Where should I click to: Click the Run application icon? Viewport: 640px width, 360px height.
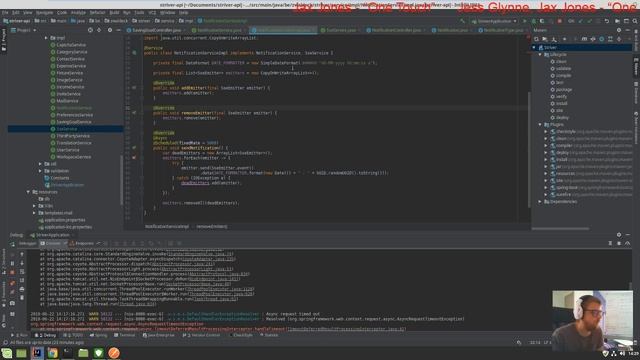click(525, 21)
